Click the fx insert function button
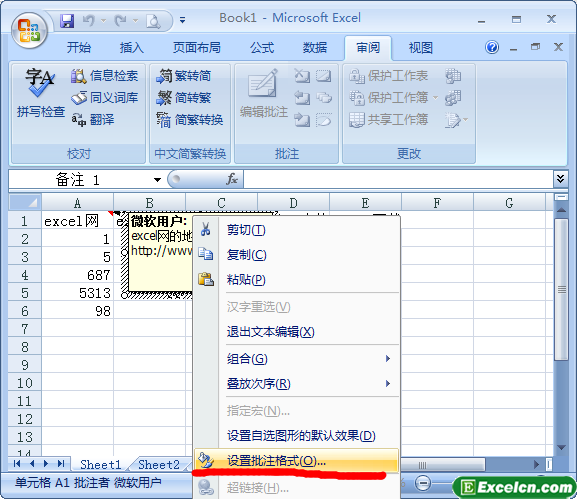The image size is (577, 499). pyautogui.click(x=231, y=180)
